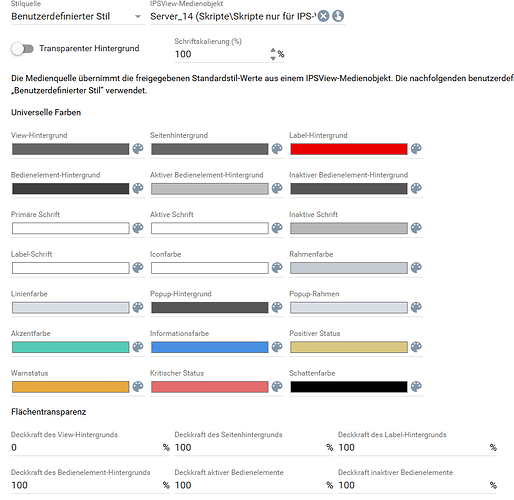
Task: Open palette icon next to Aktive Schrift
Action: 277,228
